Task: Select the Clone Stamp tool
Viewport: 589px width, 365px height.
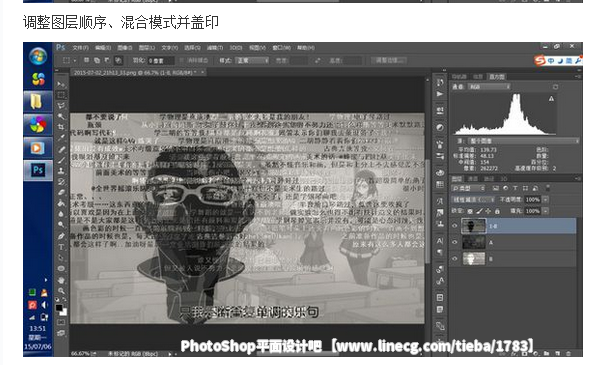Action: tap(61, 171)
